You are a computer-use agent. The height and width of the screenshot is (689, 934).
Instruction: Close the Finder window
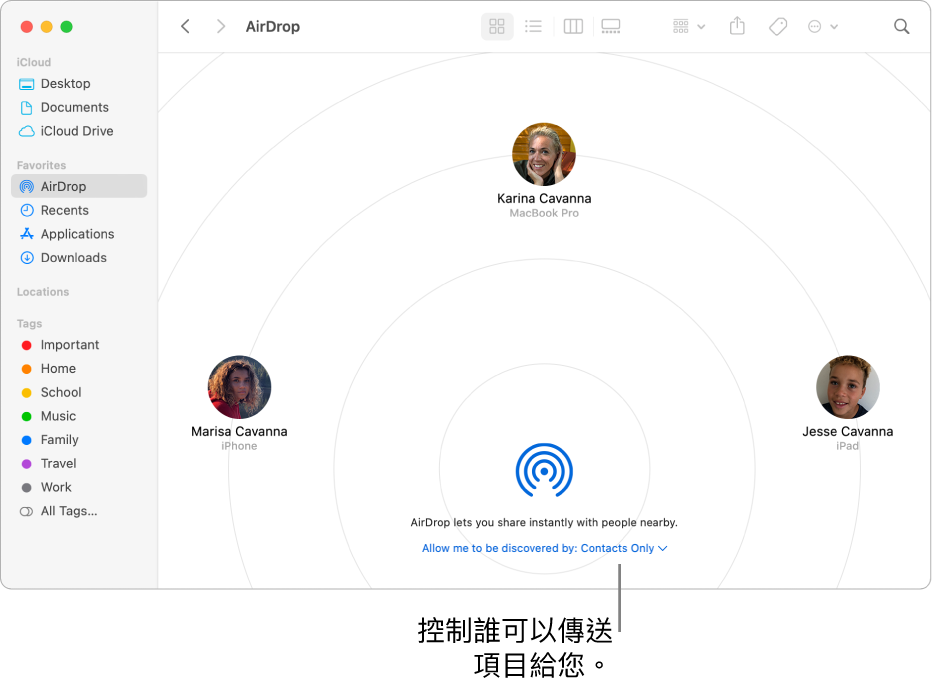pyautogui.click(x=26, y=27)
